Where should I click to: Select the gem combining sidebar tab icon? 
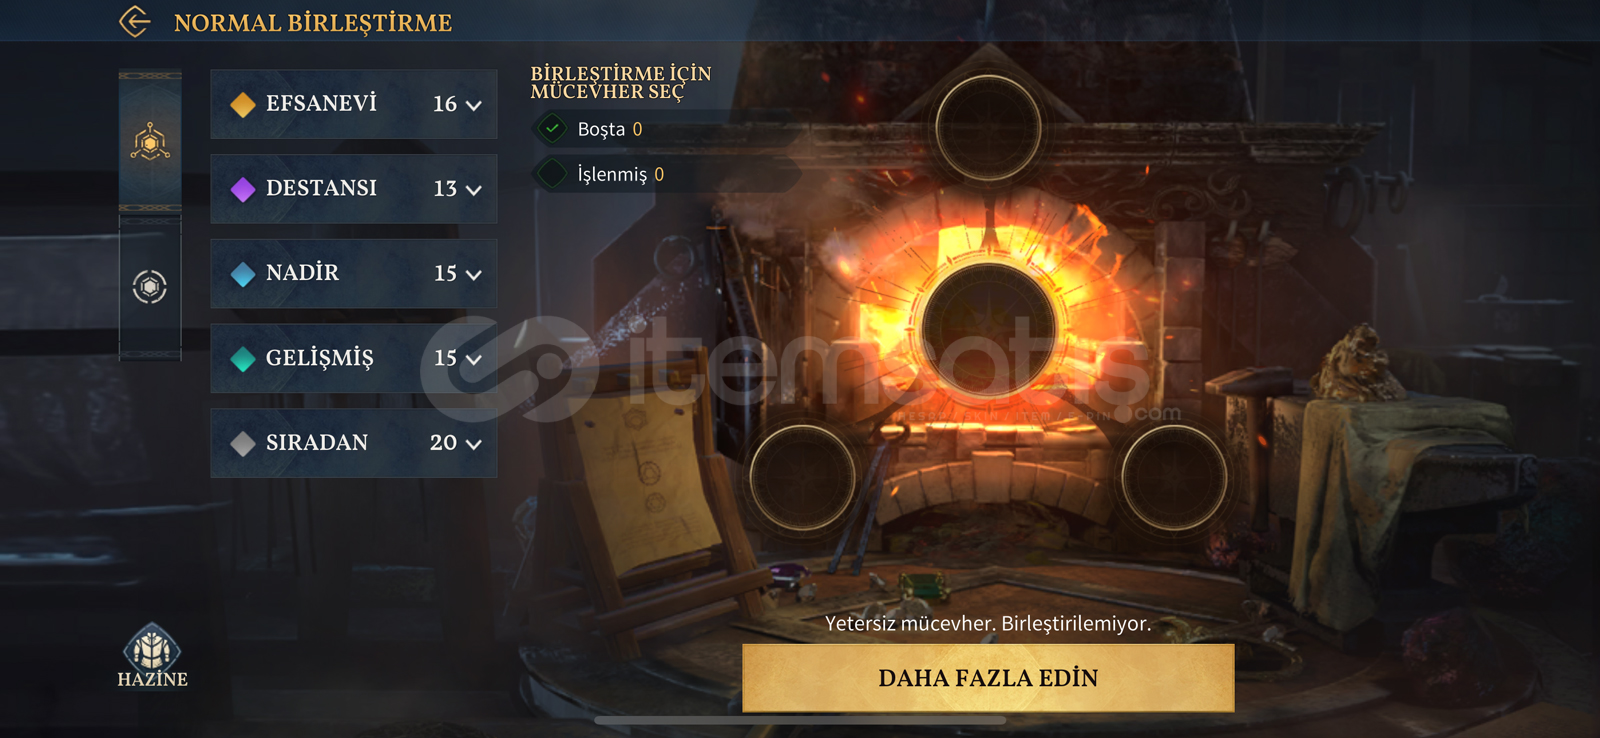[150, 142]
